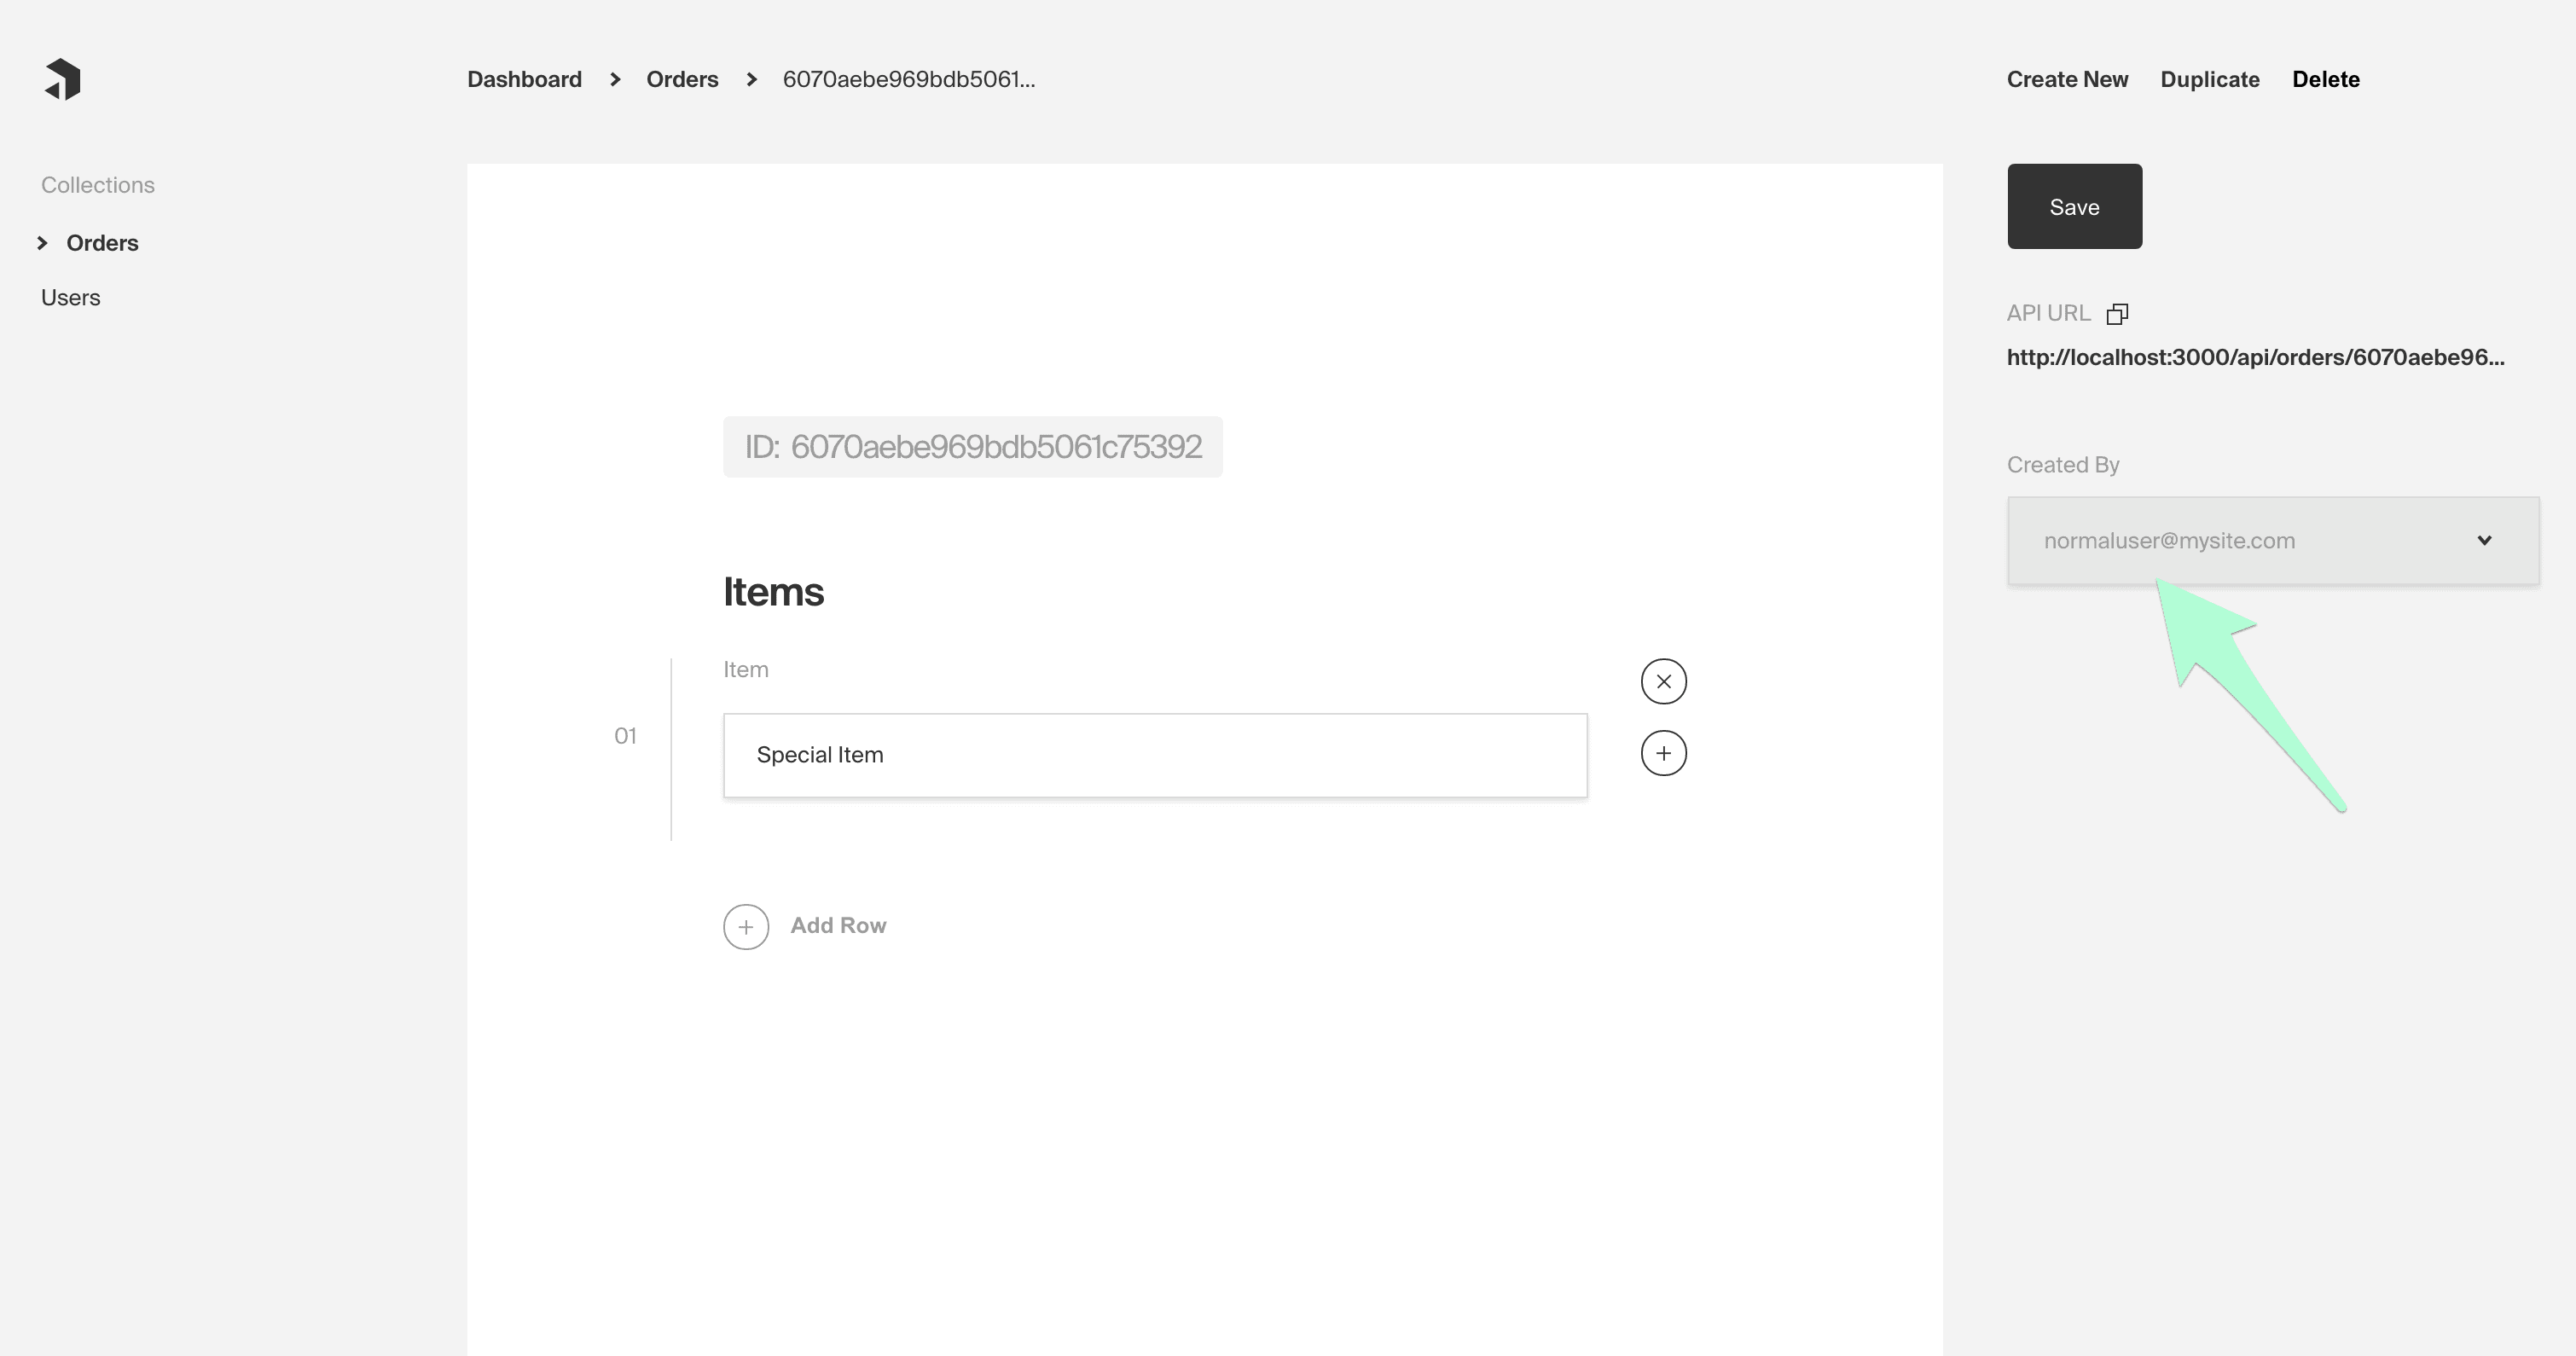Click the API URL label
The image size is (2576, 1356).
(x=2048, y=313)
